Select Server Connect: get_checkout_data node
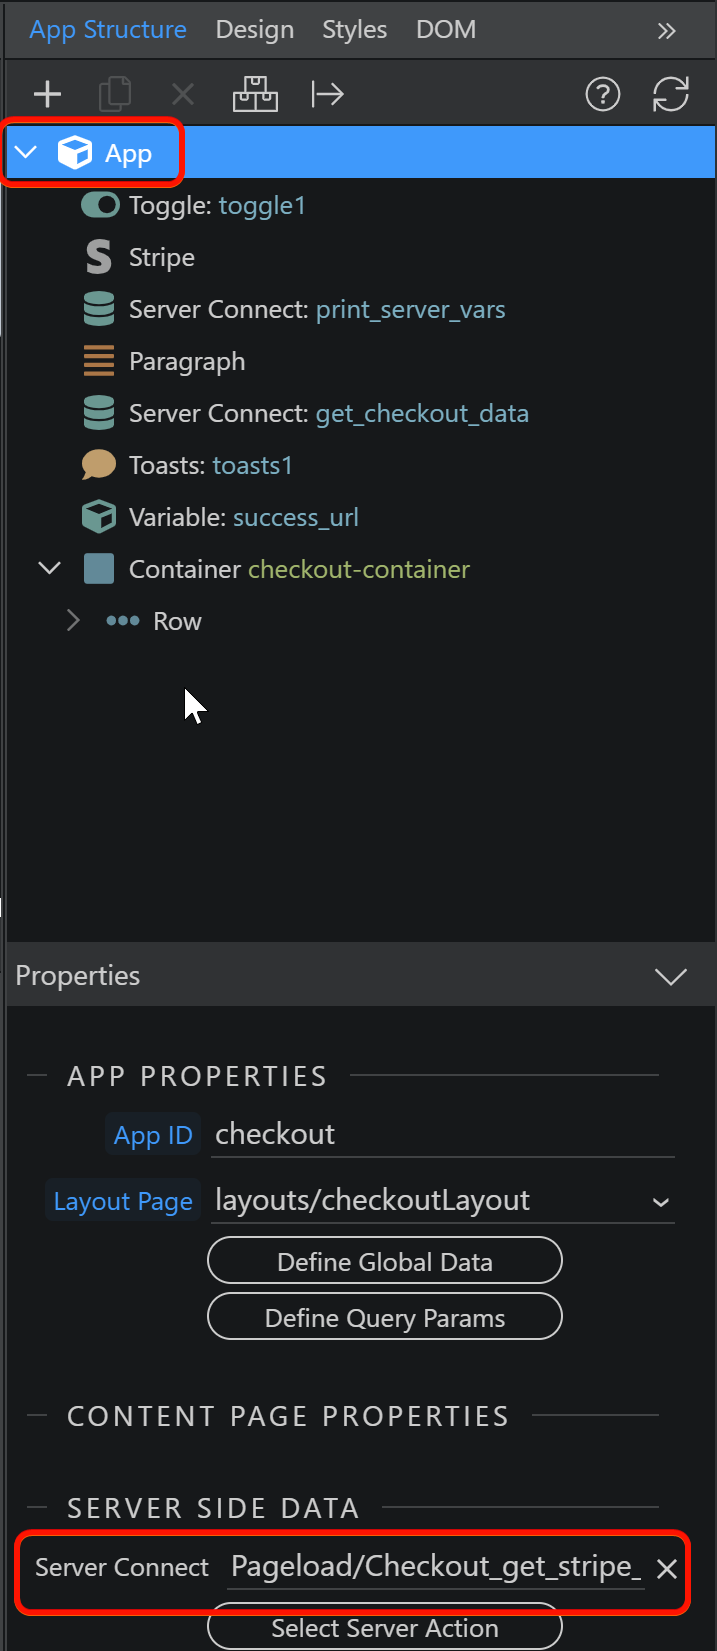The width and height of the screenshot is (717, 1651). pyautogui.click(x=328, y=414)
